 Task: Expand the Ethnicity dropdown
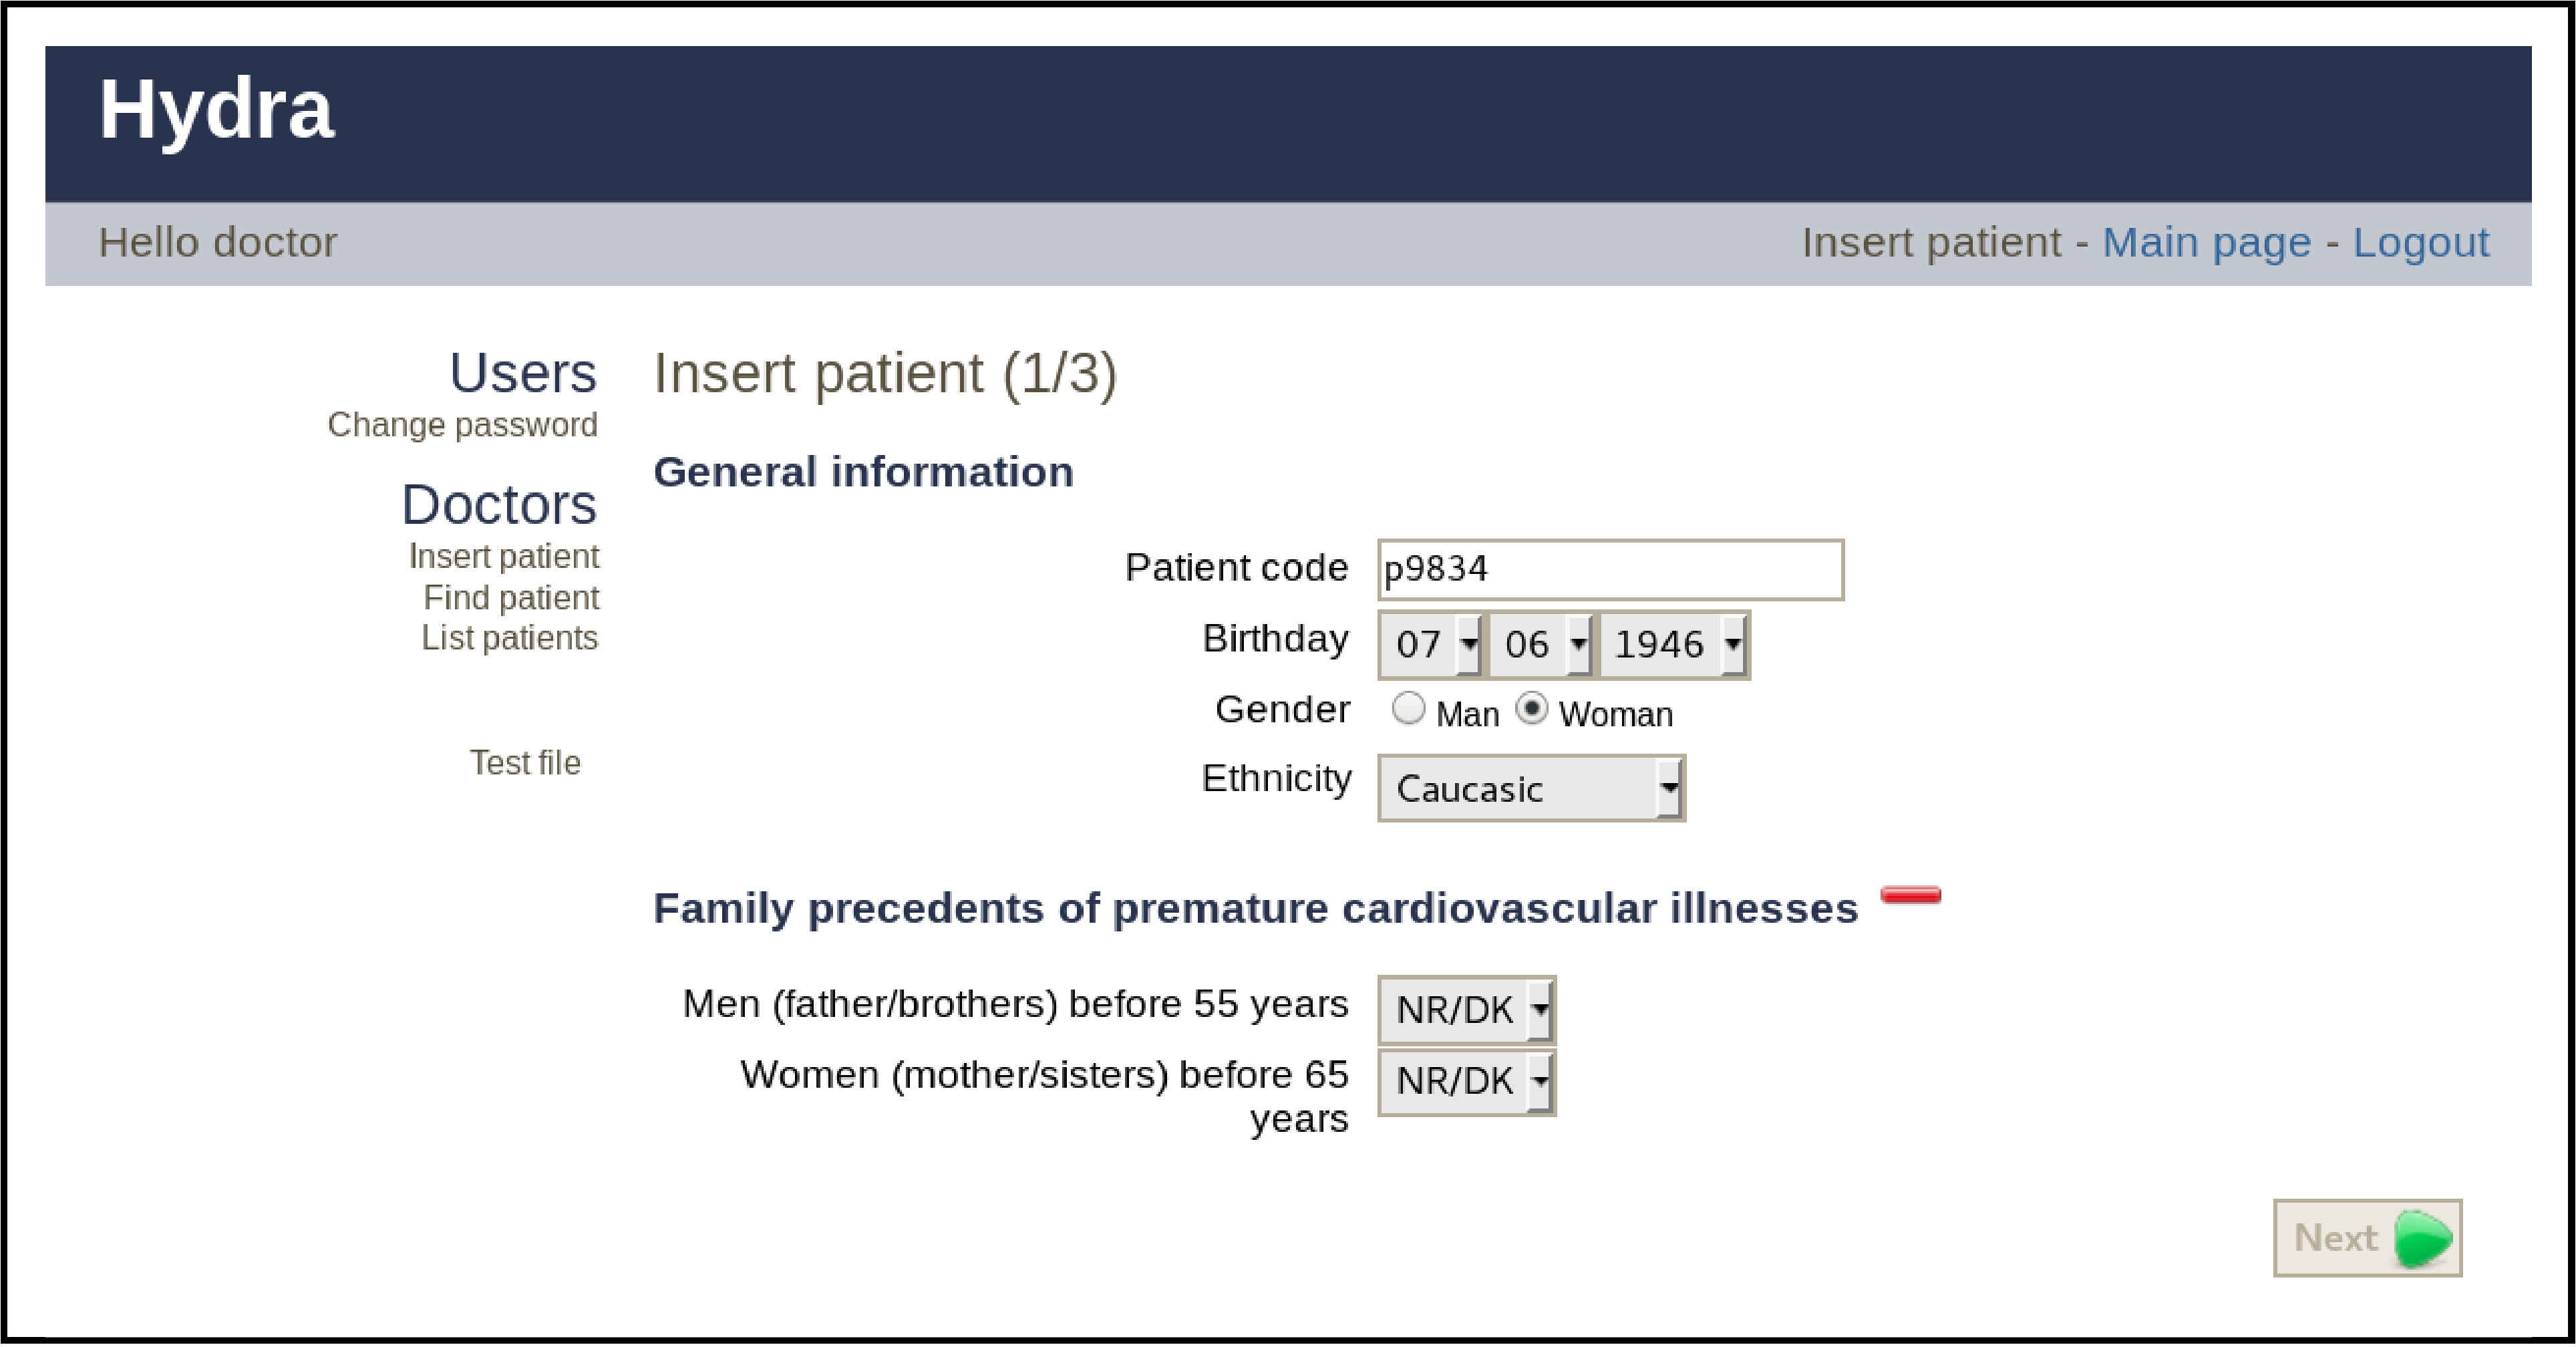point(1531,789)
